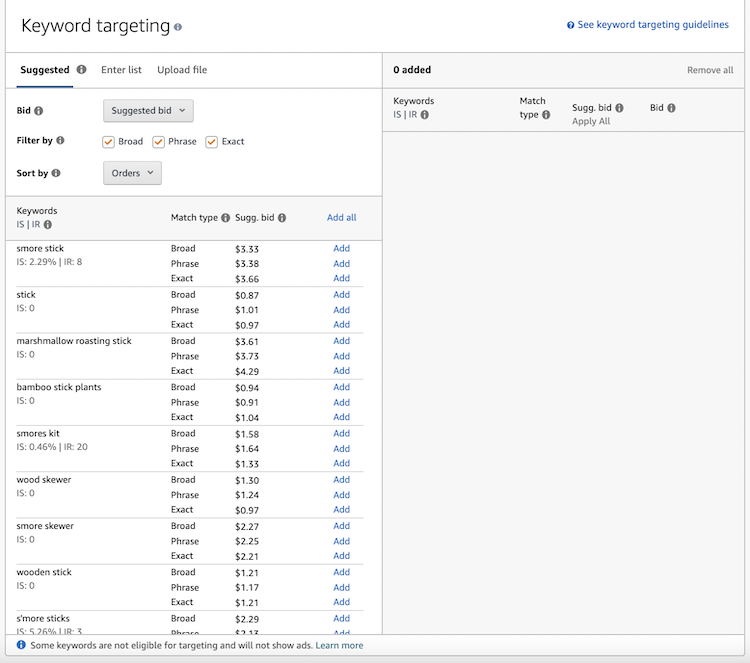Open See keyword targeting guidelines link
Viewport: 750px width, 663px height.
coord(652,25)
